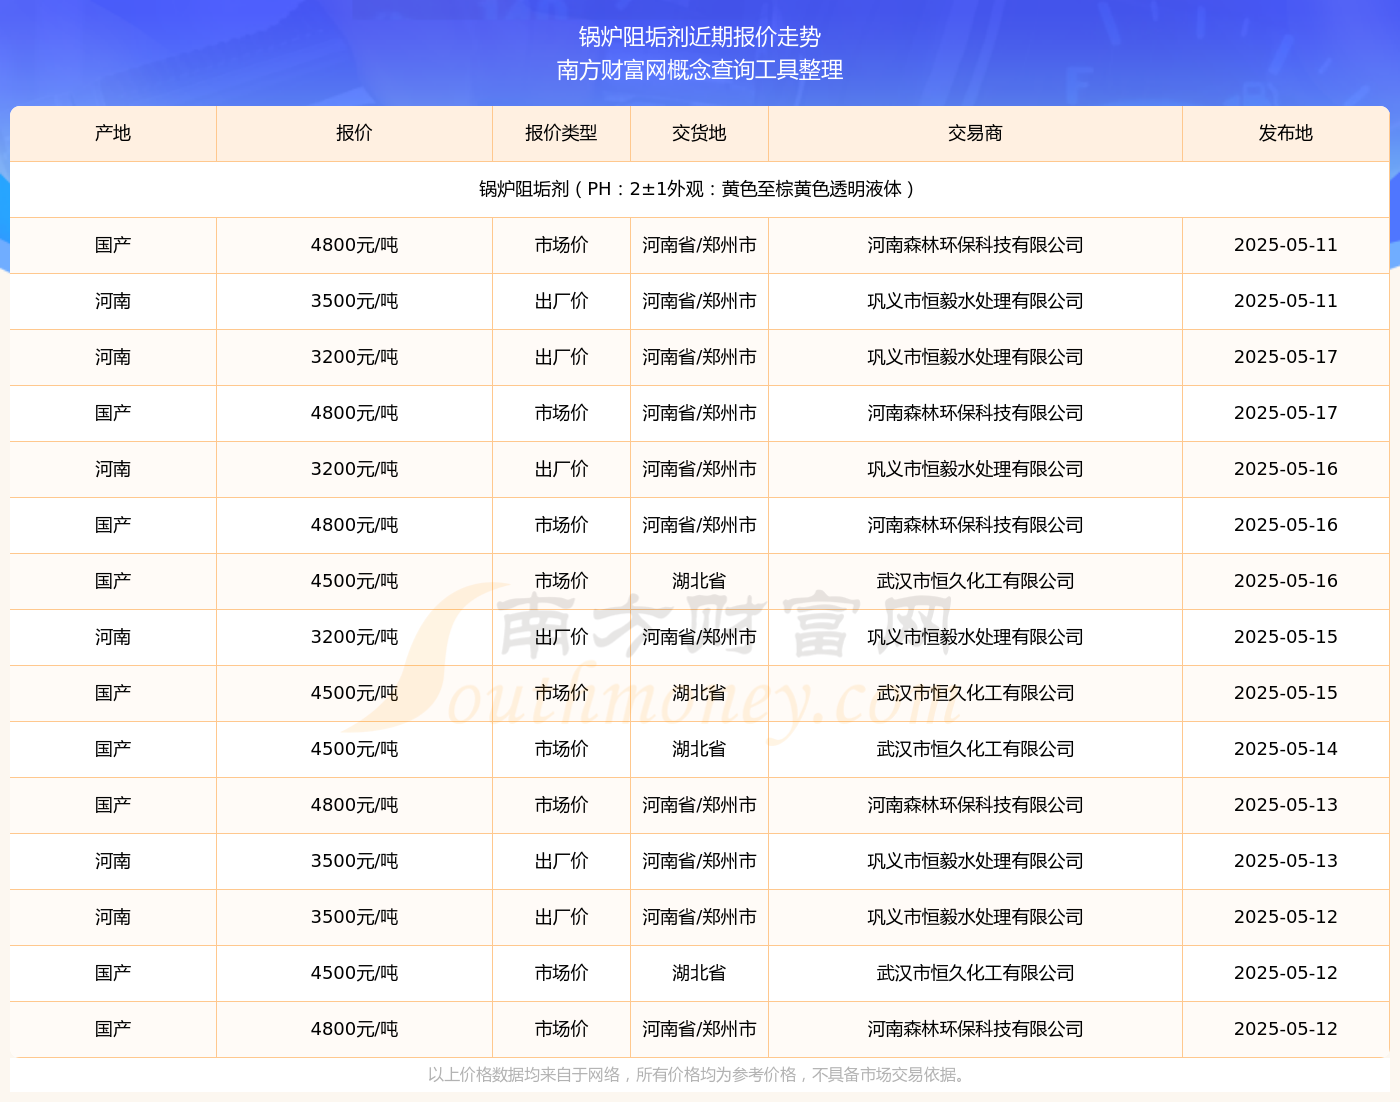Click date 2025-05-17 in 巩义市恒毅水处理 row
Screen dimensions: 1400x1102
(x=1285, y=357)
